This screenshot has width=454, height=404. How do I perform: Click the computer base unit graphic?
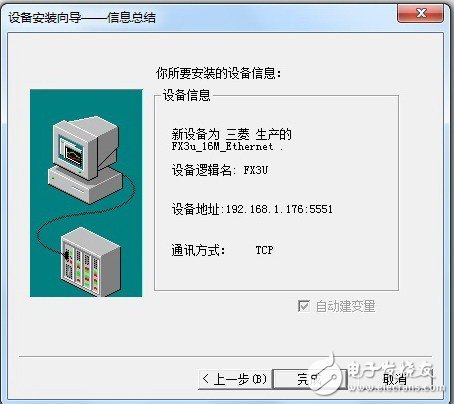[85, 184]
